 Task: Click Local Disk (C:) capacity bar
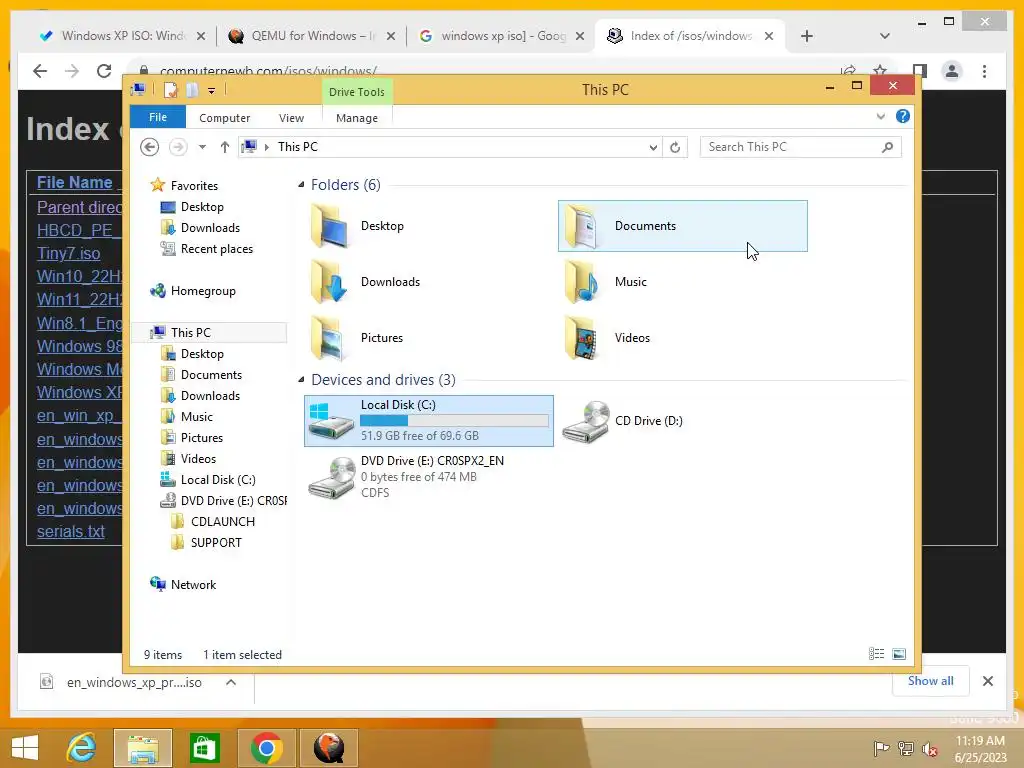pyautogui.click(x=455, y=421)
